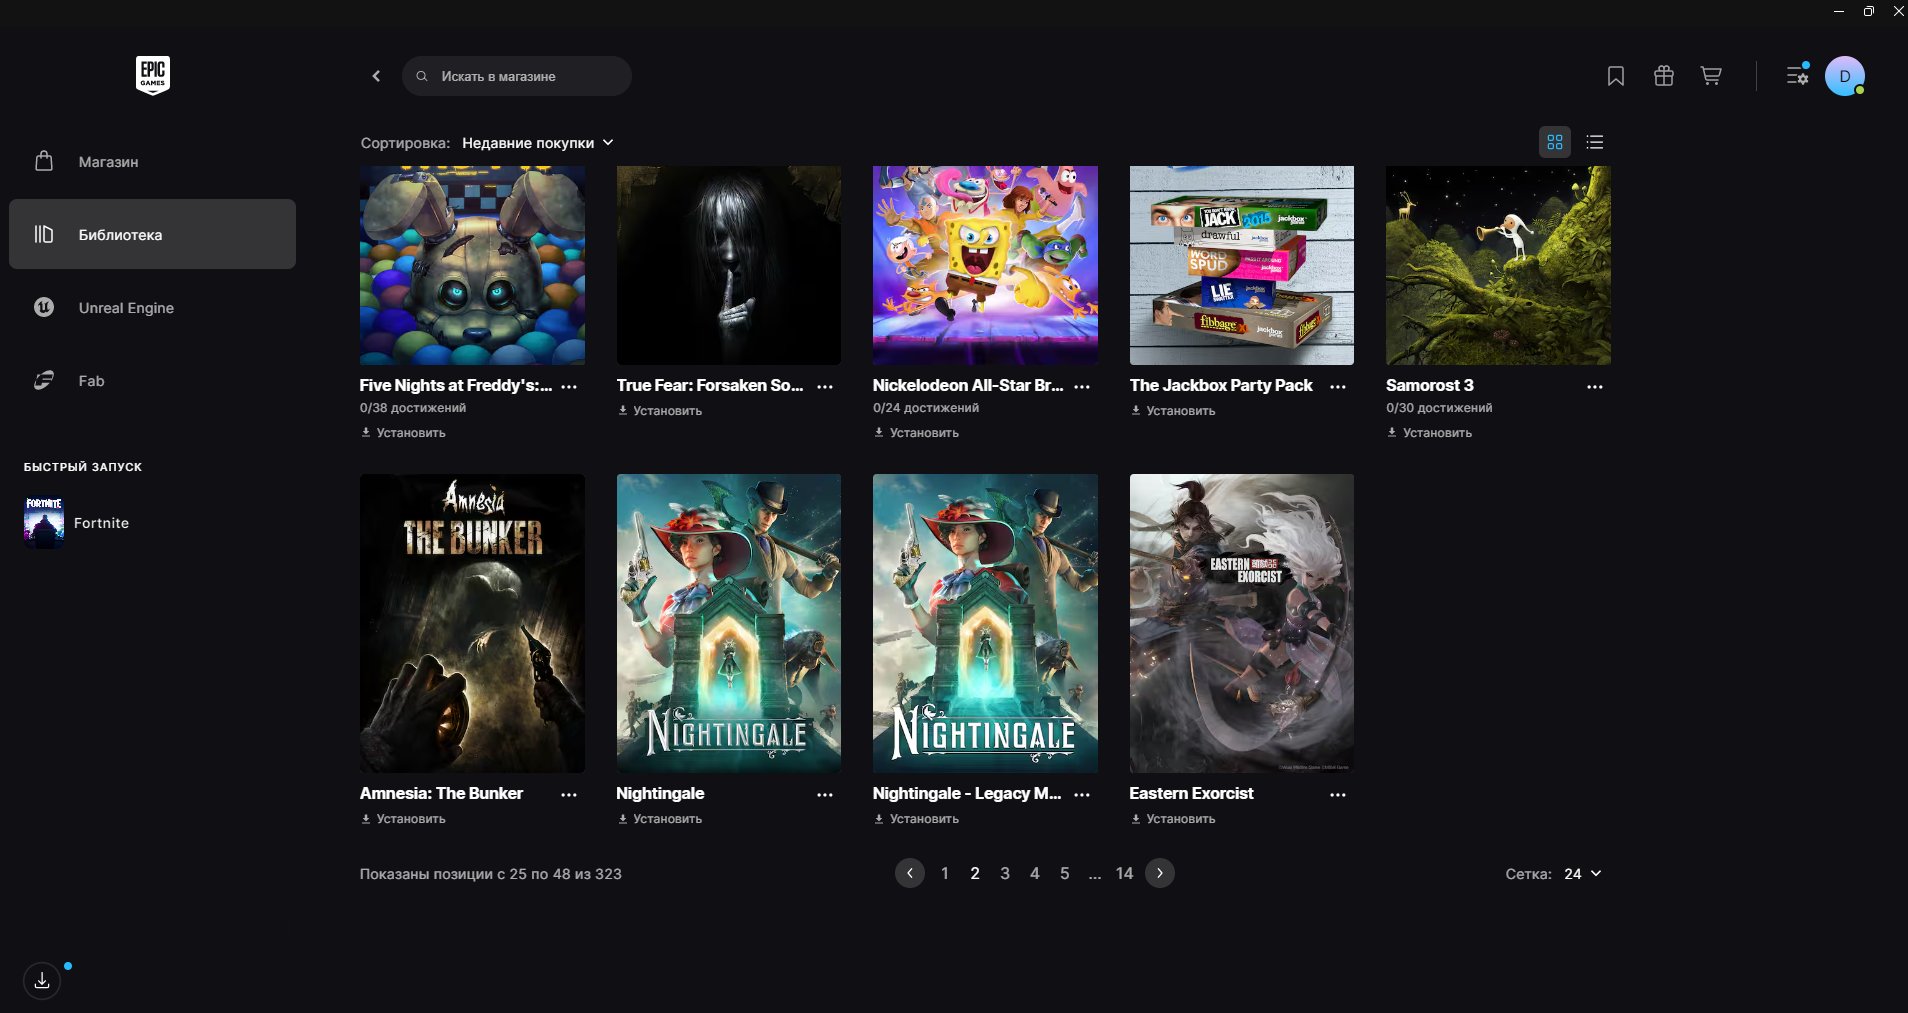This screenshot has width=1908, height=1013.
Task: Open options menu for Amnesia: The Bunker
Action: tap(569, 795)
